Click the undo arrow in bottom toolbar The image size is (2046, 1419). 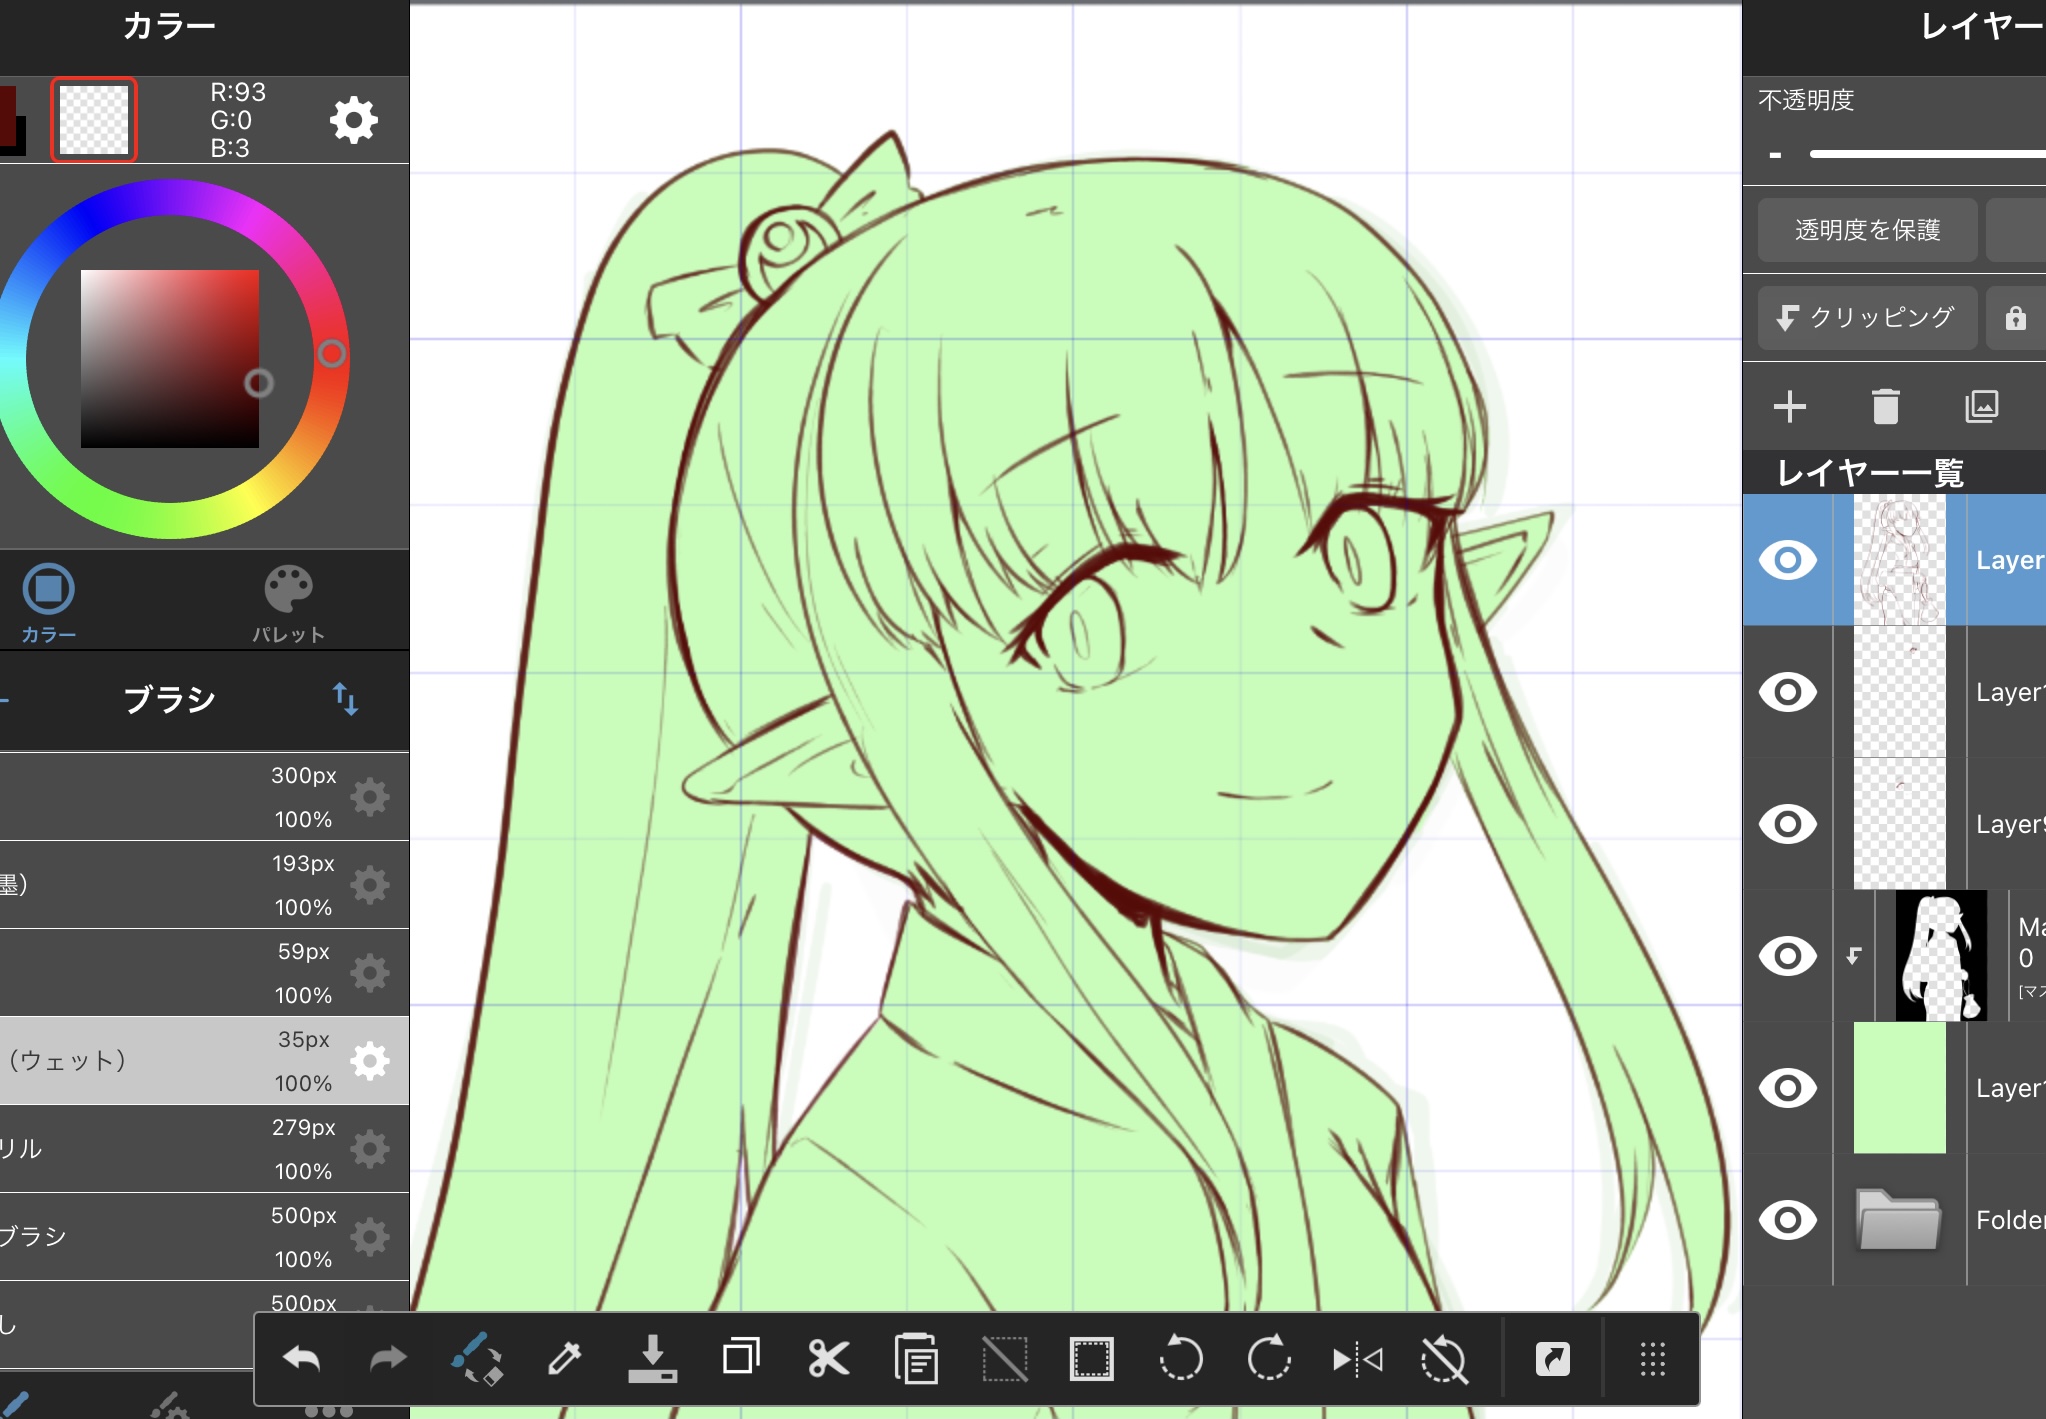(301, 1359)
